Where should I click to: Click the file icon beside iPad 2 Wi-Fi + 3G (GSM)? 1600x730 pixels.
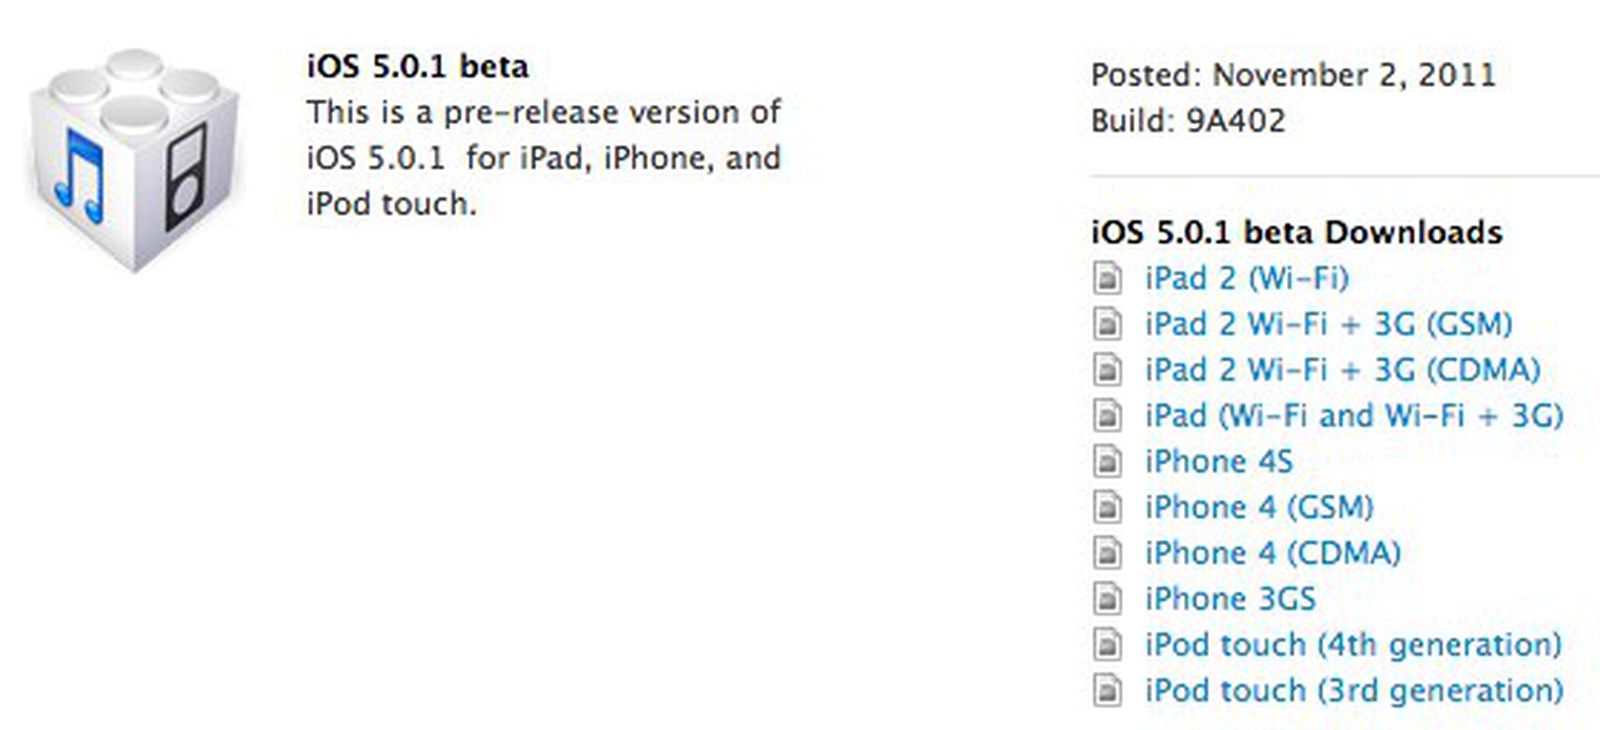coord(1107,324)
